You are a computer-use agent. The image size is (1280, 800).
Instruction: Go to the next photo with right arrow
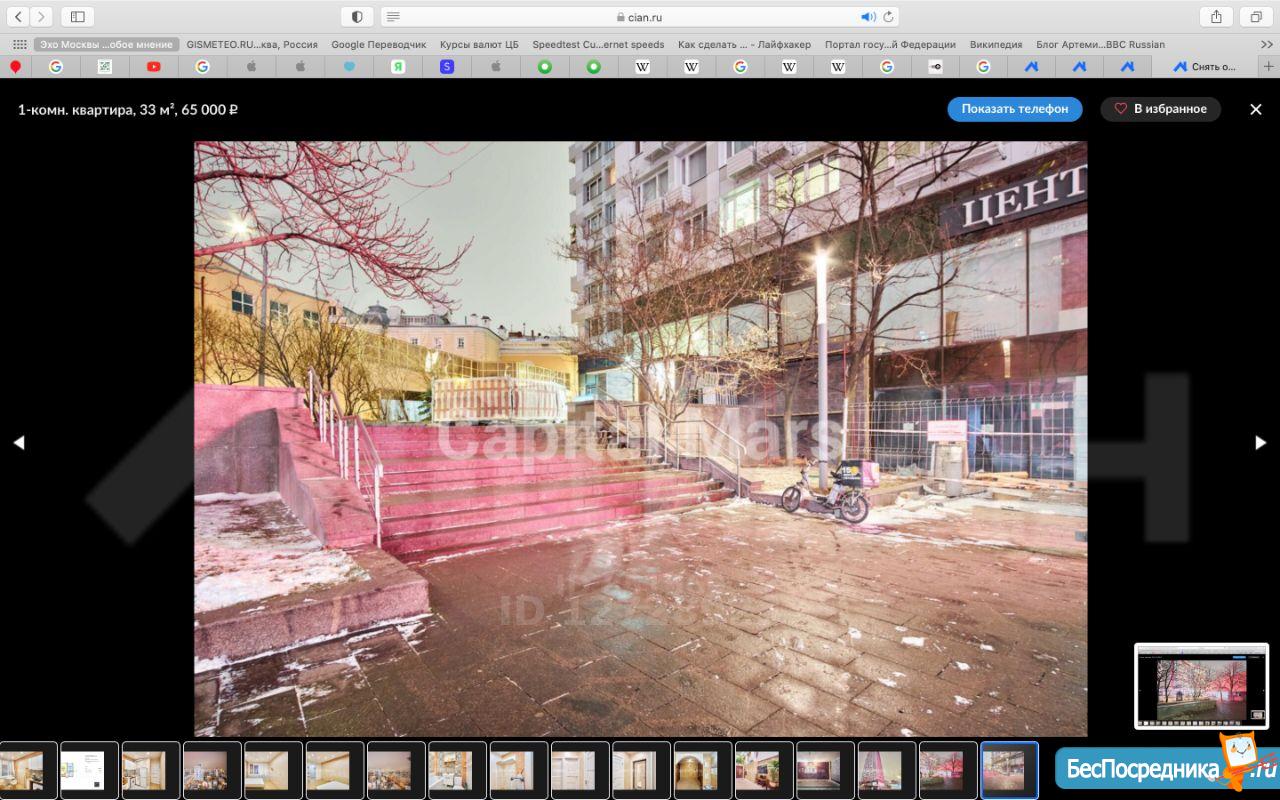tap(1260, 442)
